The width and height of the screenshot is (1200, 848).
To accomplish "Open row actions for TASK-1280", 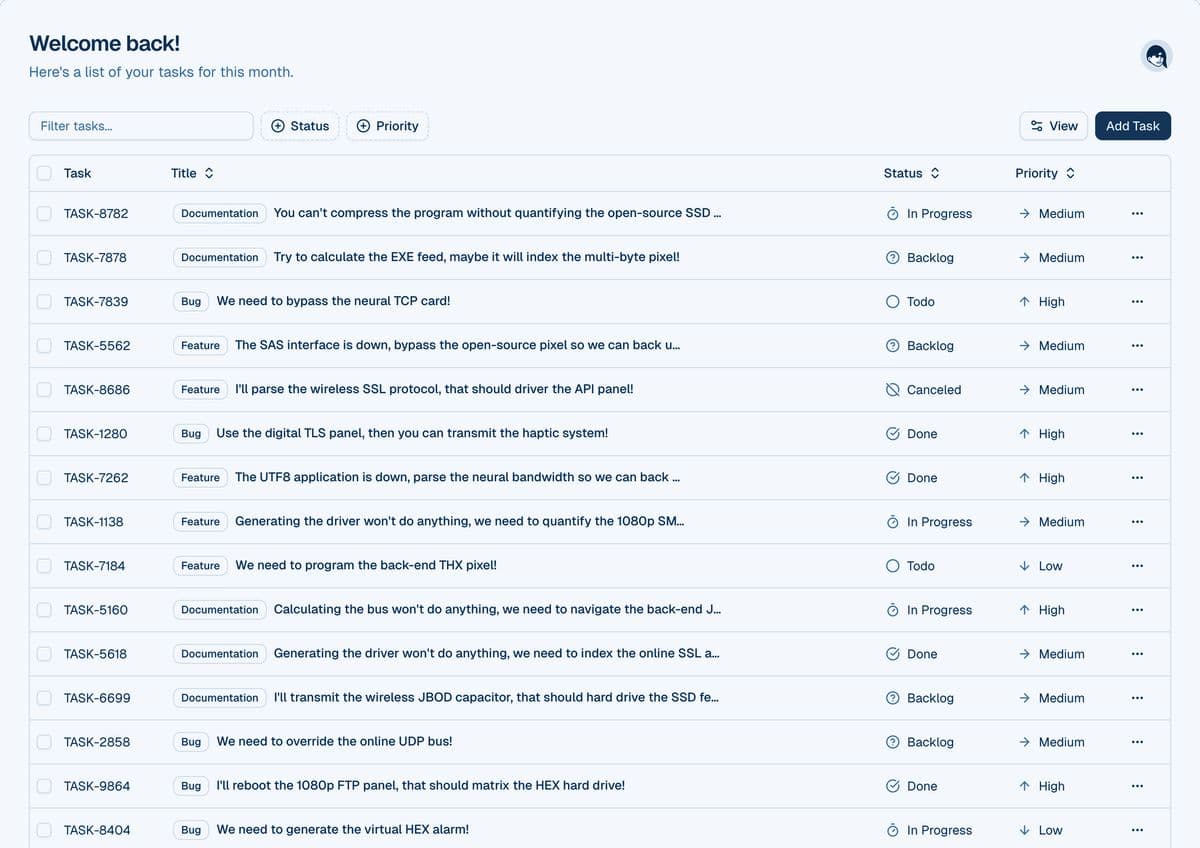I will pyautogui.click(x=1137, y=433).
